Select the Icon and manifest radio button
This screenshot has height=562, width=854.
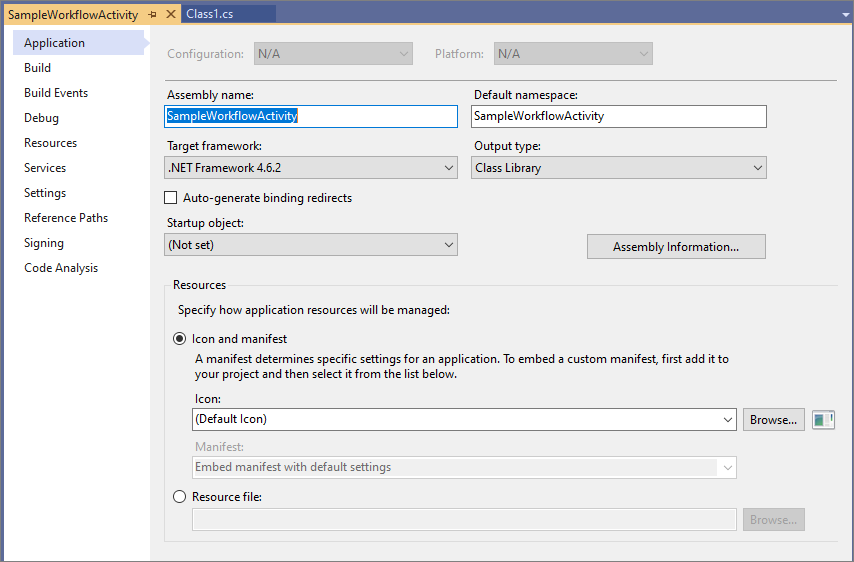coord(180,339)
